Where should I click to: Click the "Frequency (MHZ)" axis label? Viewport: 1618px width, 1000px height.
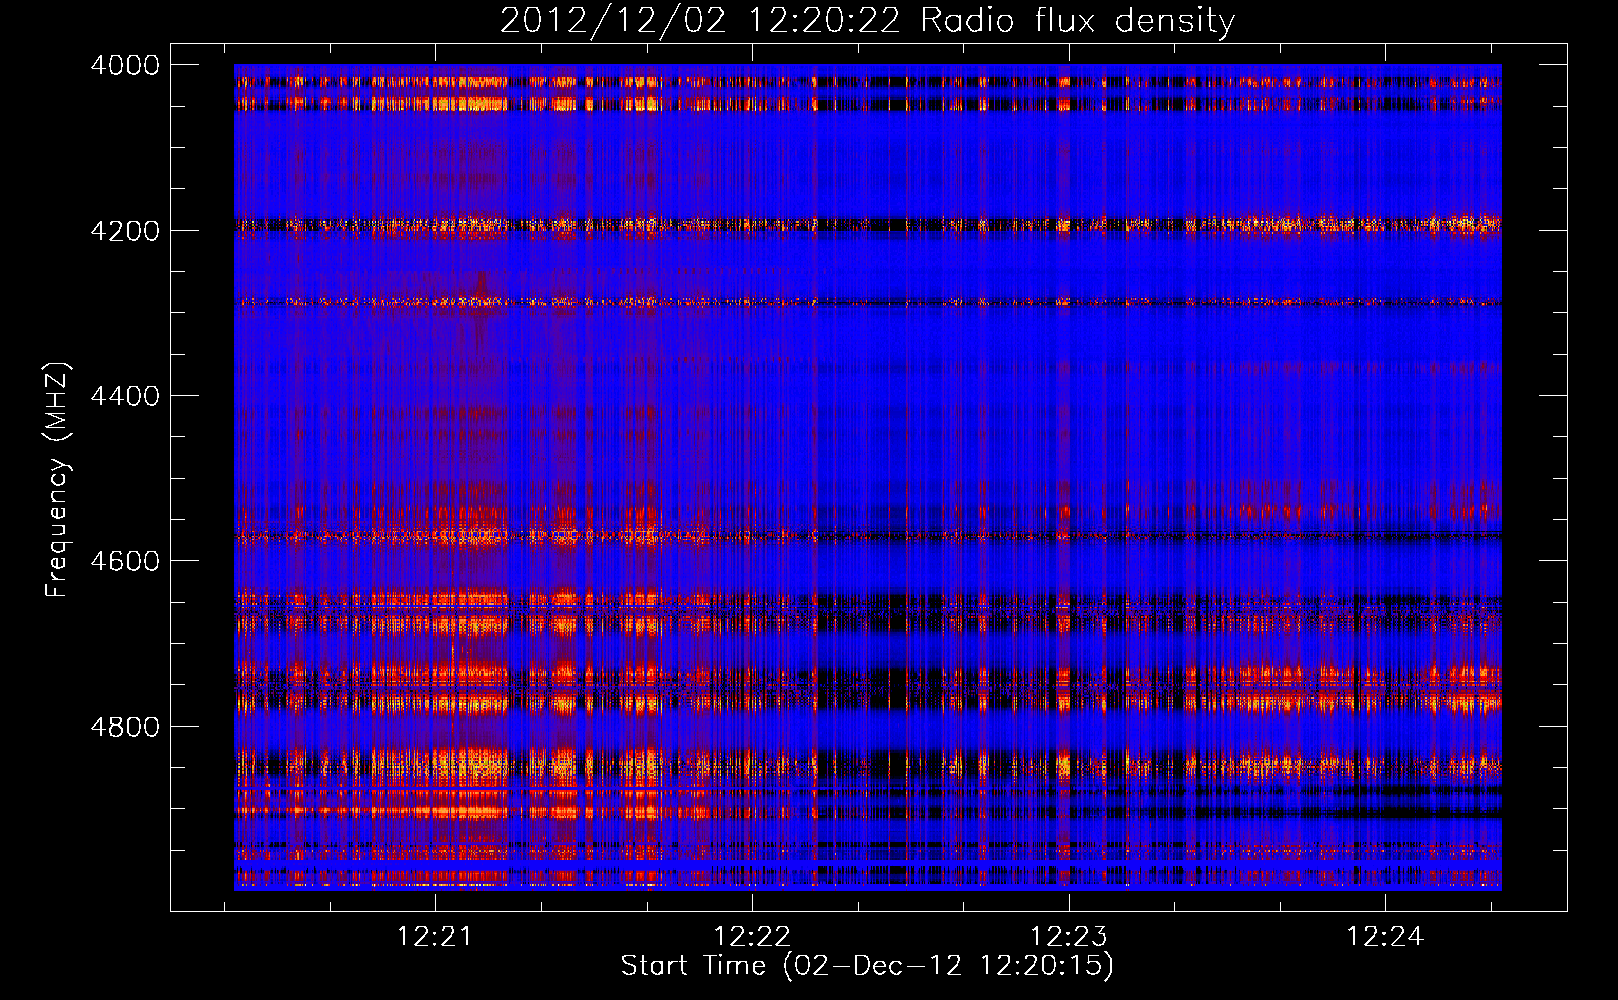pos(58,480)
